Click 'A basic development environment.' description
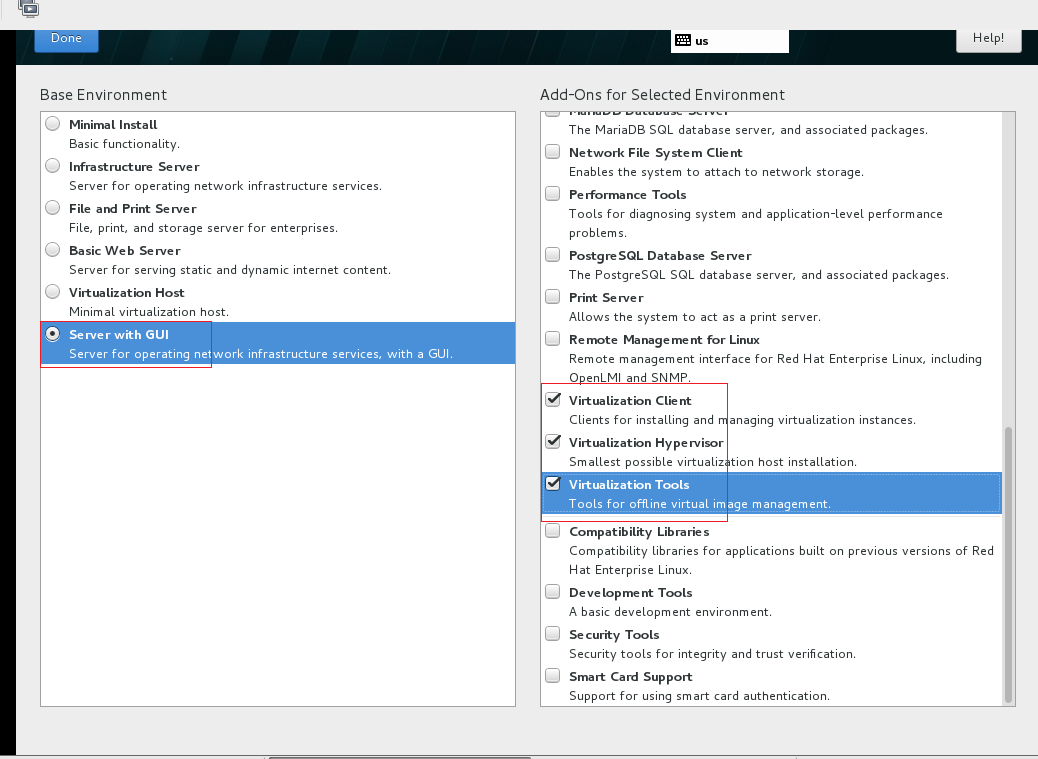Screen dimensions: 1038x759 pyautogui.click(x=670, y=612)
